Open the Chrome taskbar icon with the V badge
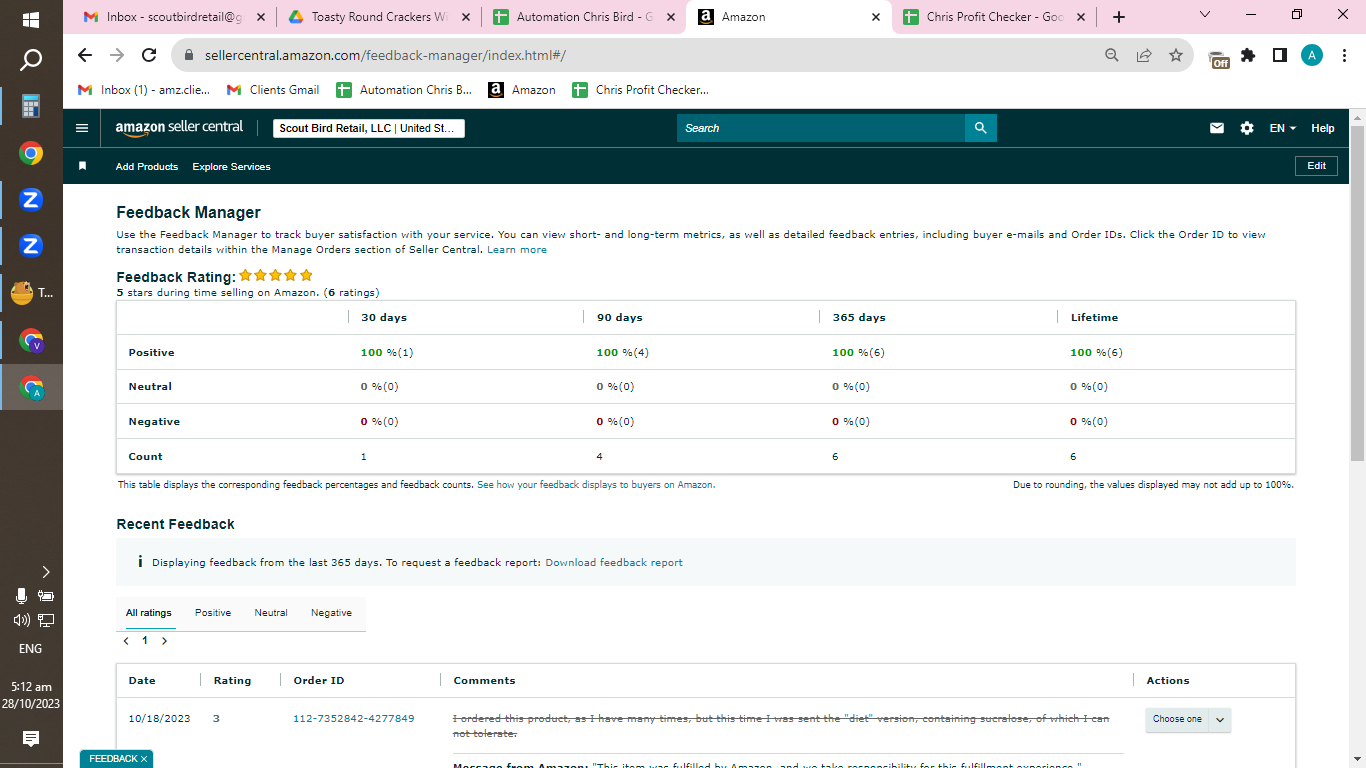The height and width of the screenshot is (768, 1366). tap(31, 341)
